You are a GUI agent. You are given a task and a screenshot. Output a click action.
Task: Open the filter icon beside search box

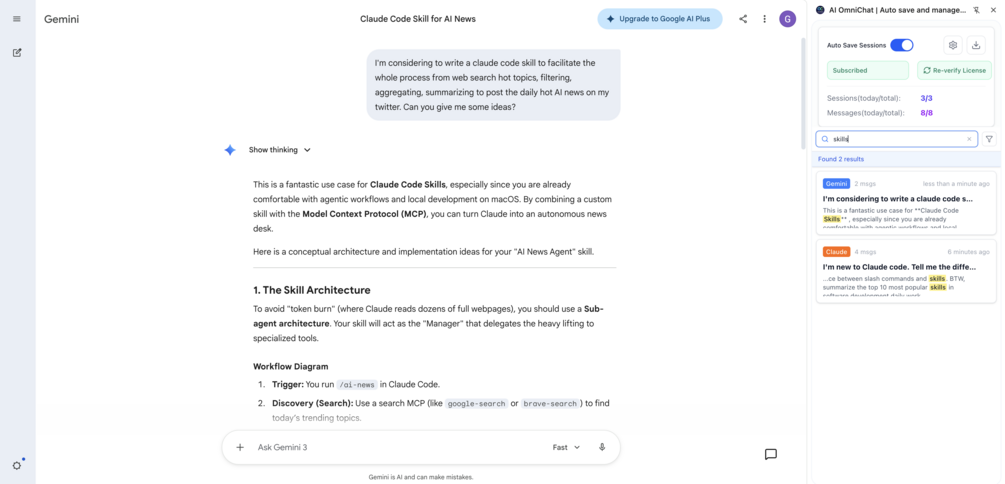(989, 138)
